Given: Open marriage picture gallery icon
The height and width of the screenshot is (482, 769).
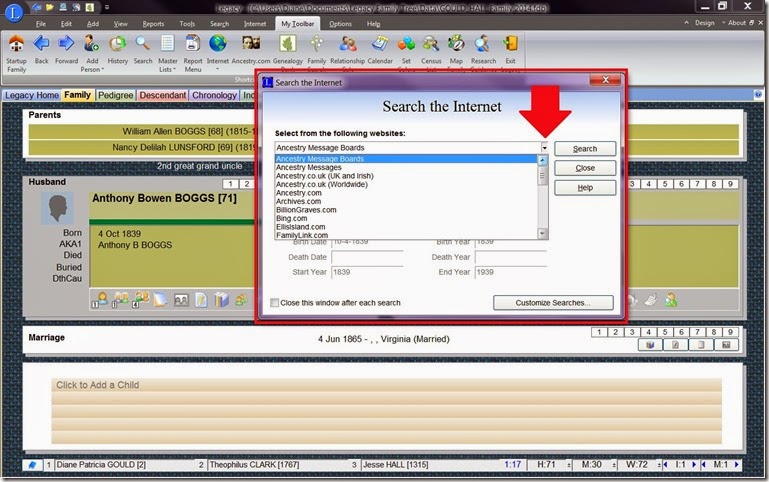Looking at the screenshot, I should click(726, 345).
